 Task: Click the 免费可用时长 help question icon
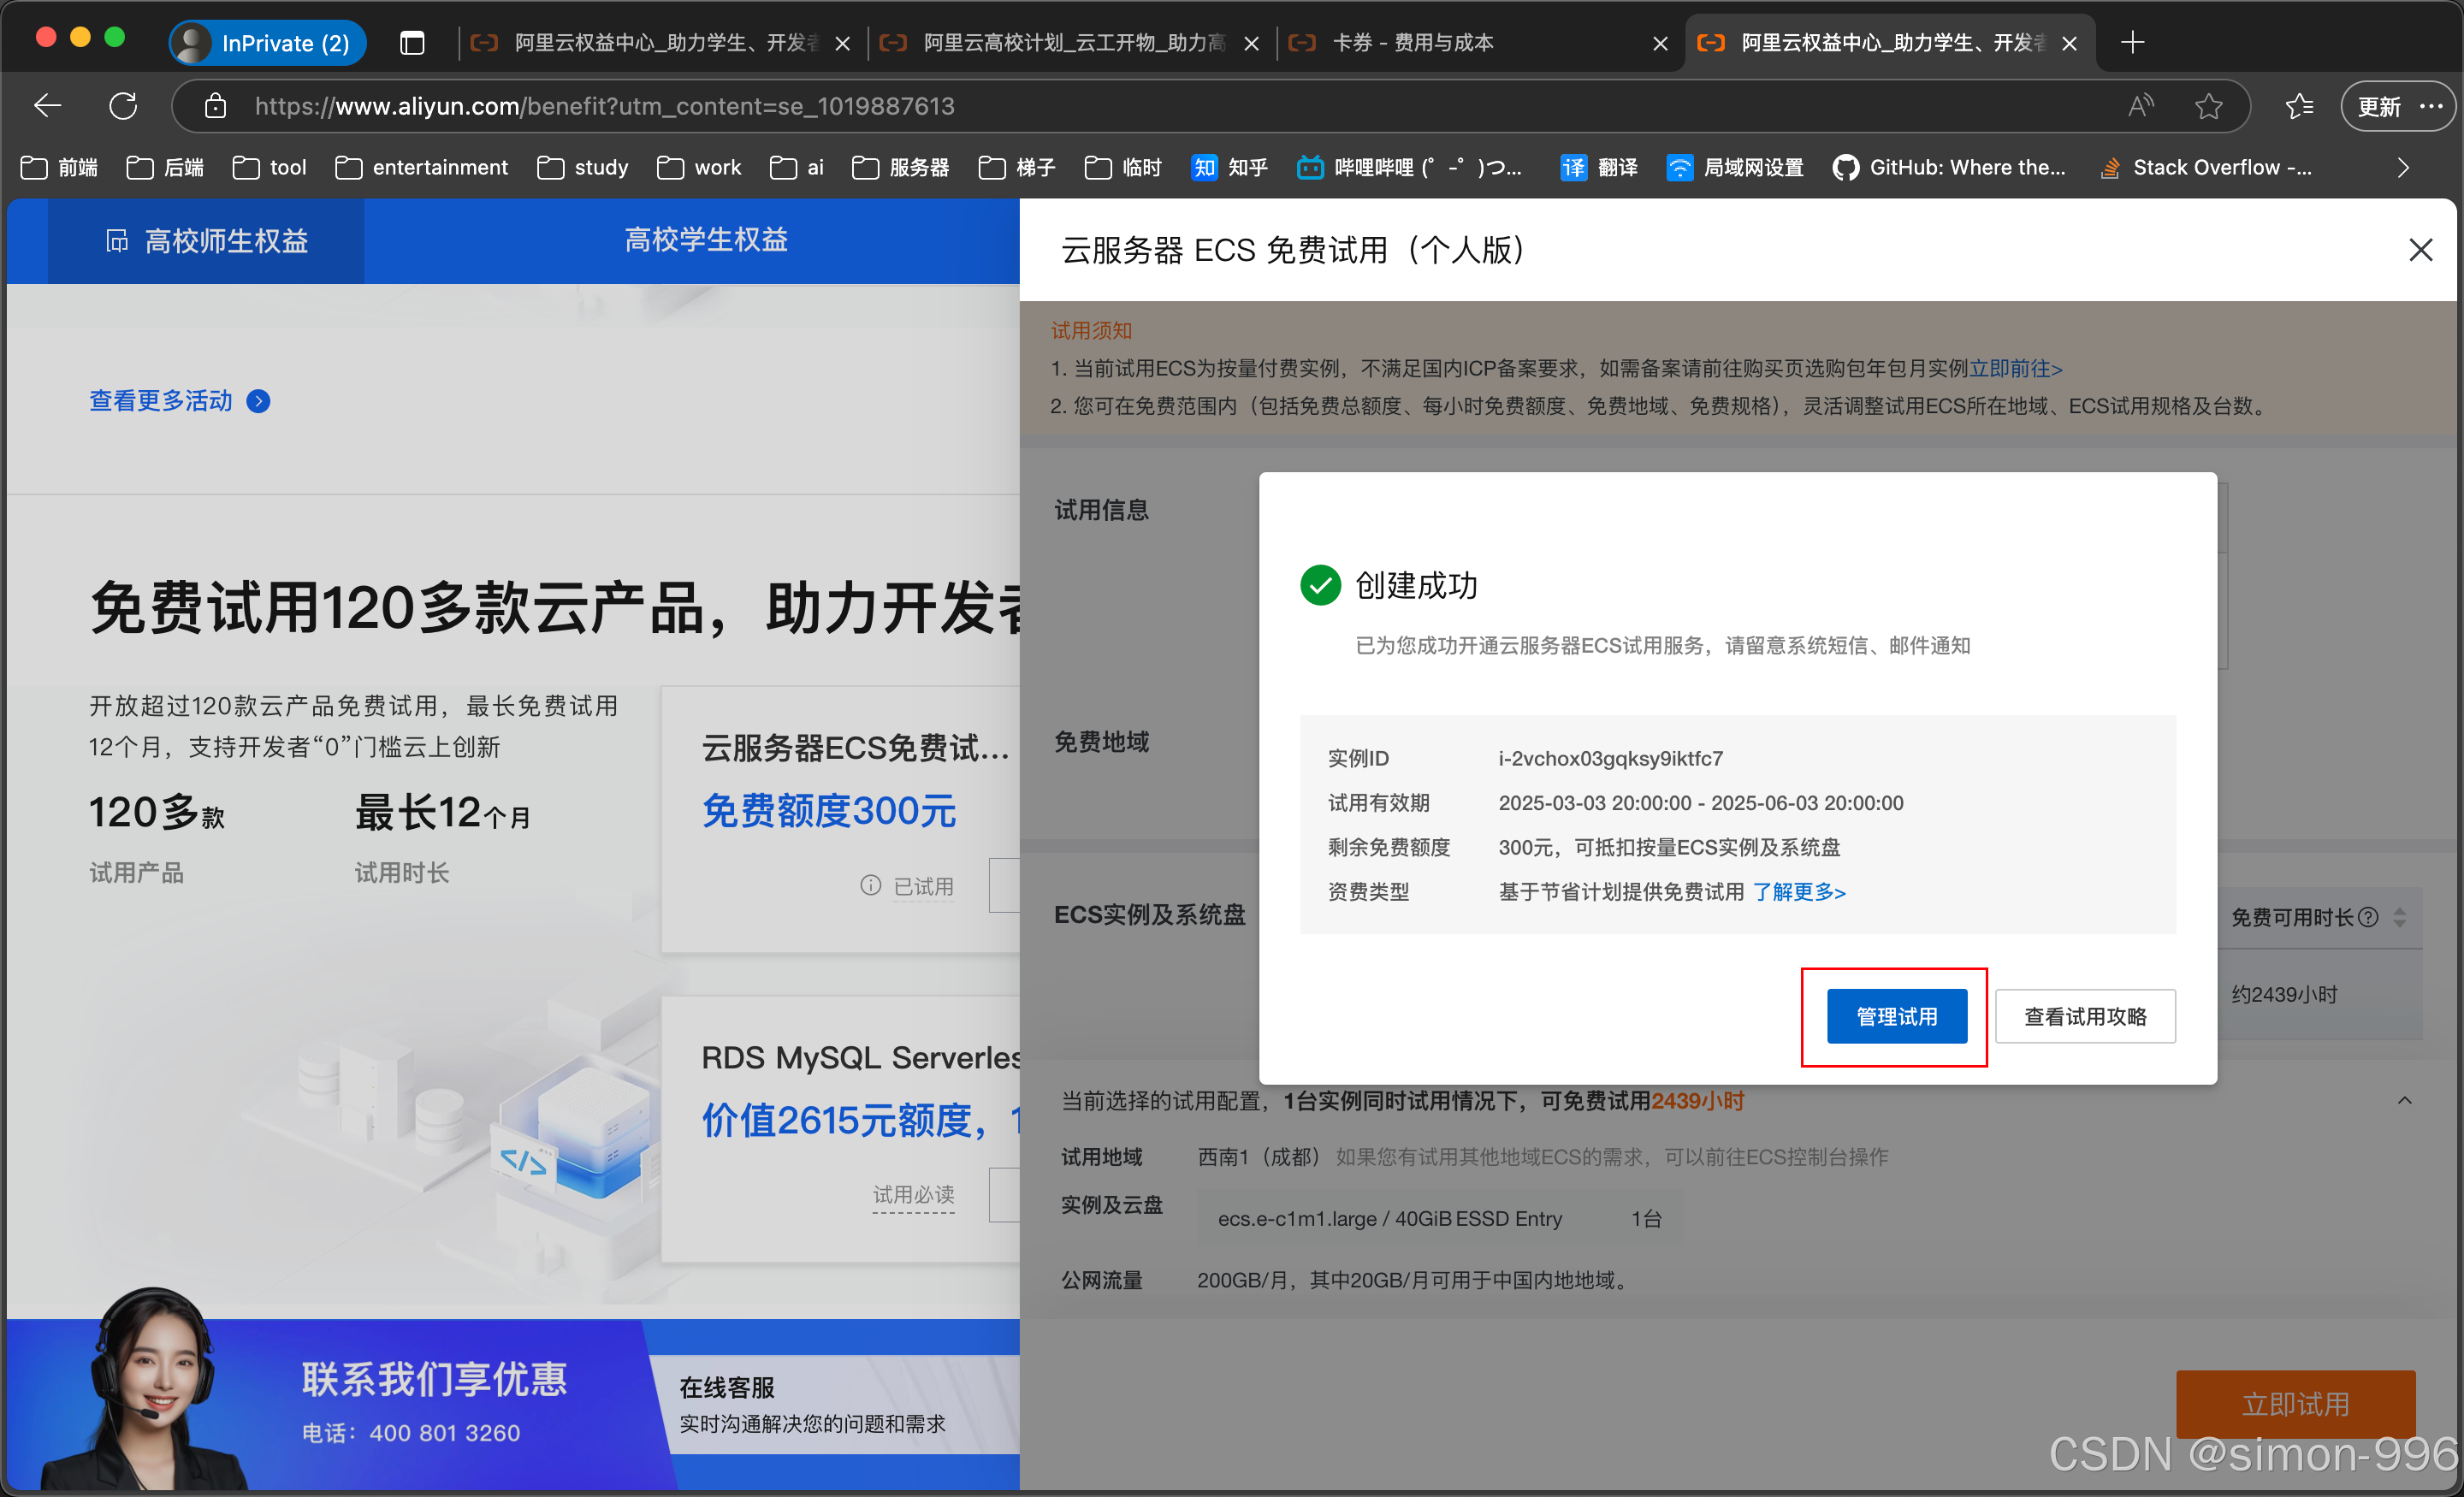(2367, 917)
